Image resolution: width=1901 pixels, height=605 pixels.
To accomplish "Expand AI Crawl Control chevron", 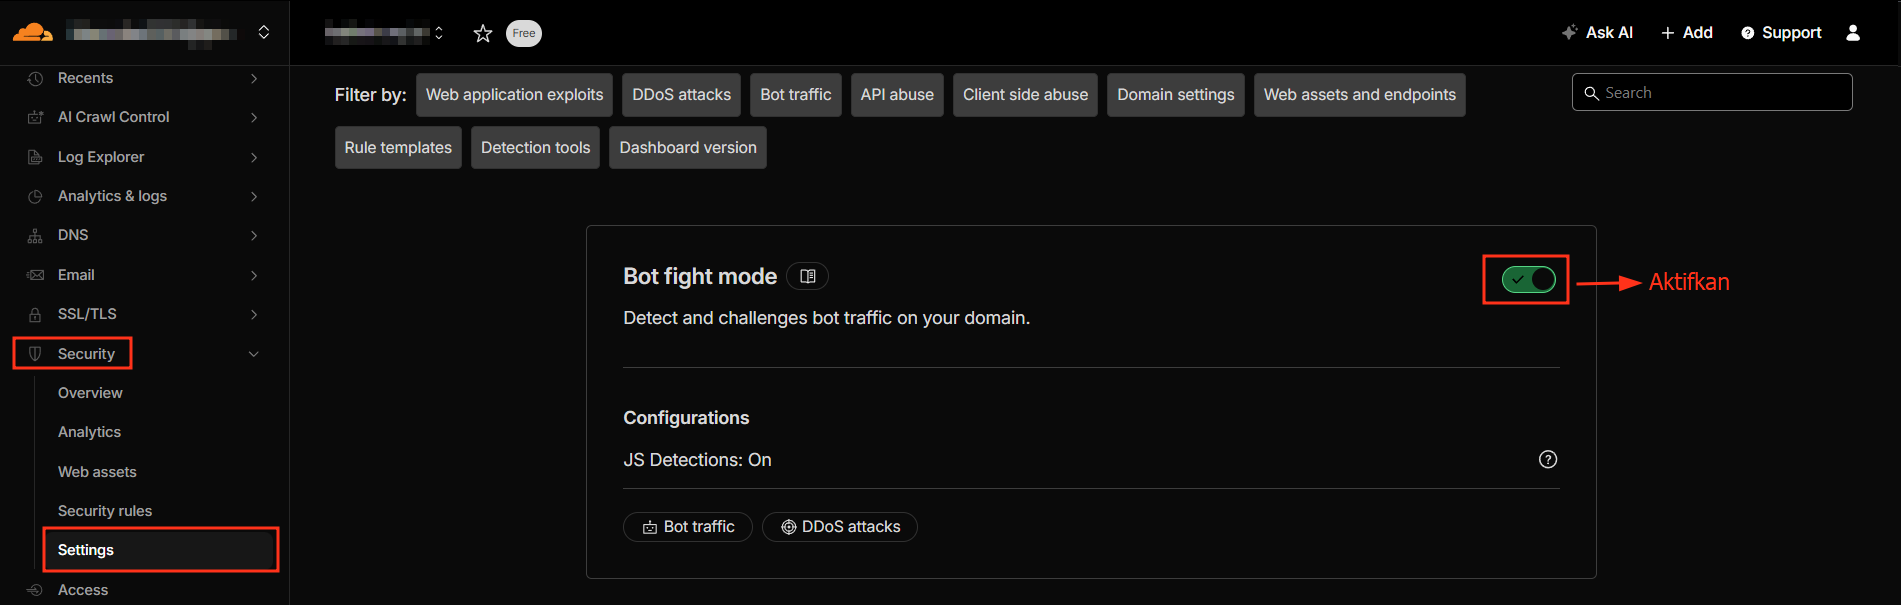I will (254, 117).
